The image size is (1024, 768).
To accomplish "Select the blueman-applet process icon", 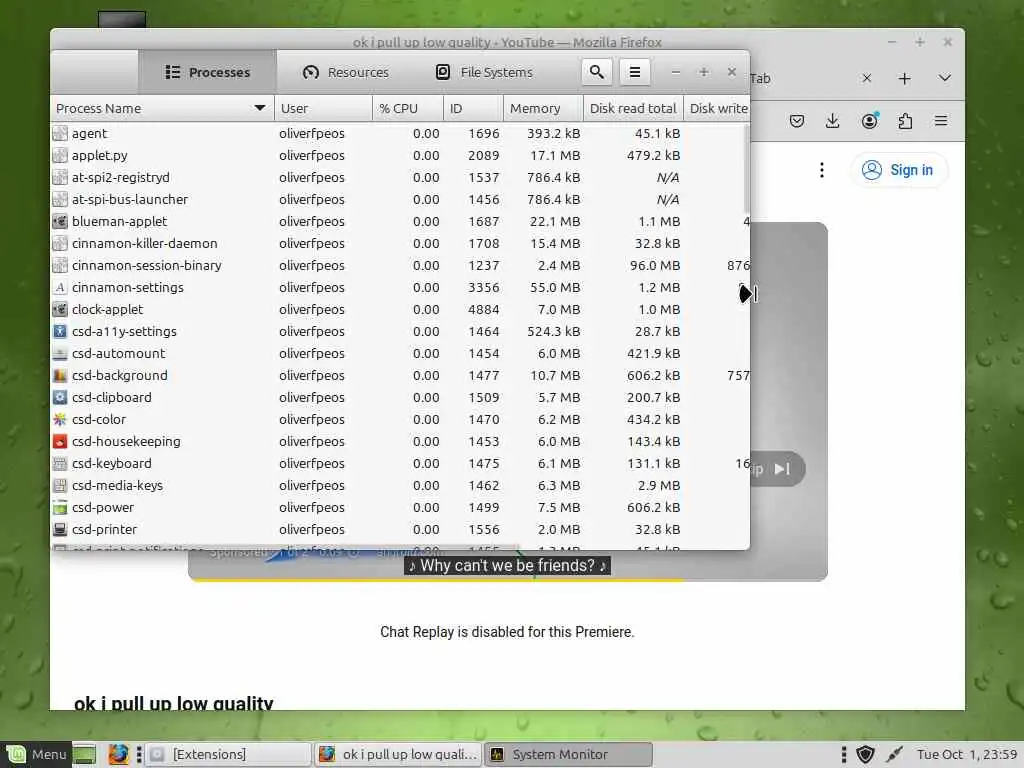I will click(x=60, y=221).
